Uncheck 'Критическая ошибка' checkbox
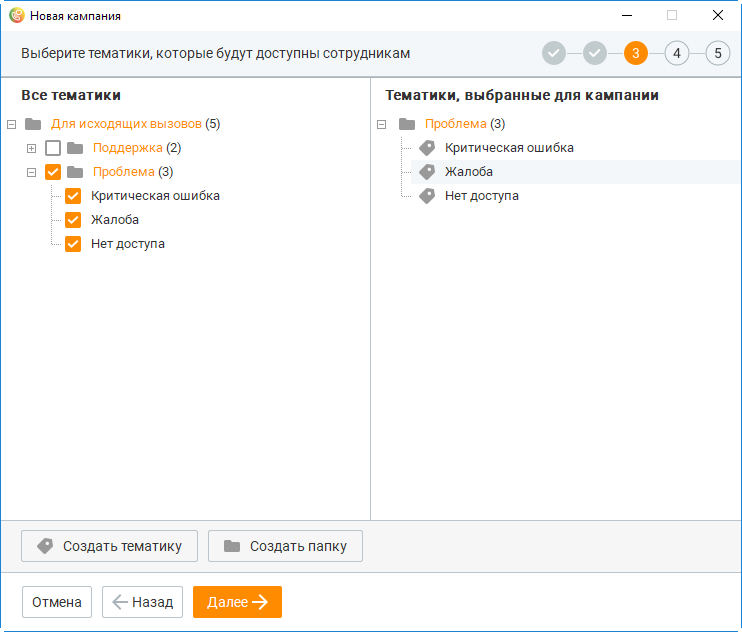 pos(73,196)
